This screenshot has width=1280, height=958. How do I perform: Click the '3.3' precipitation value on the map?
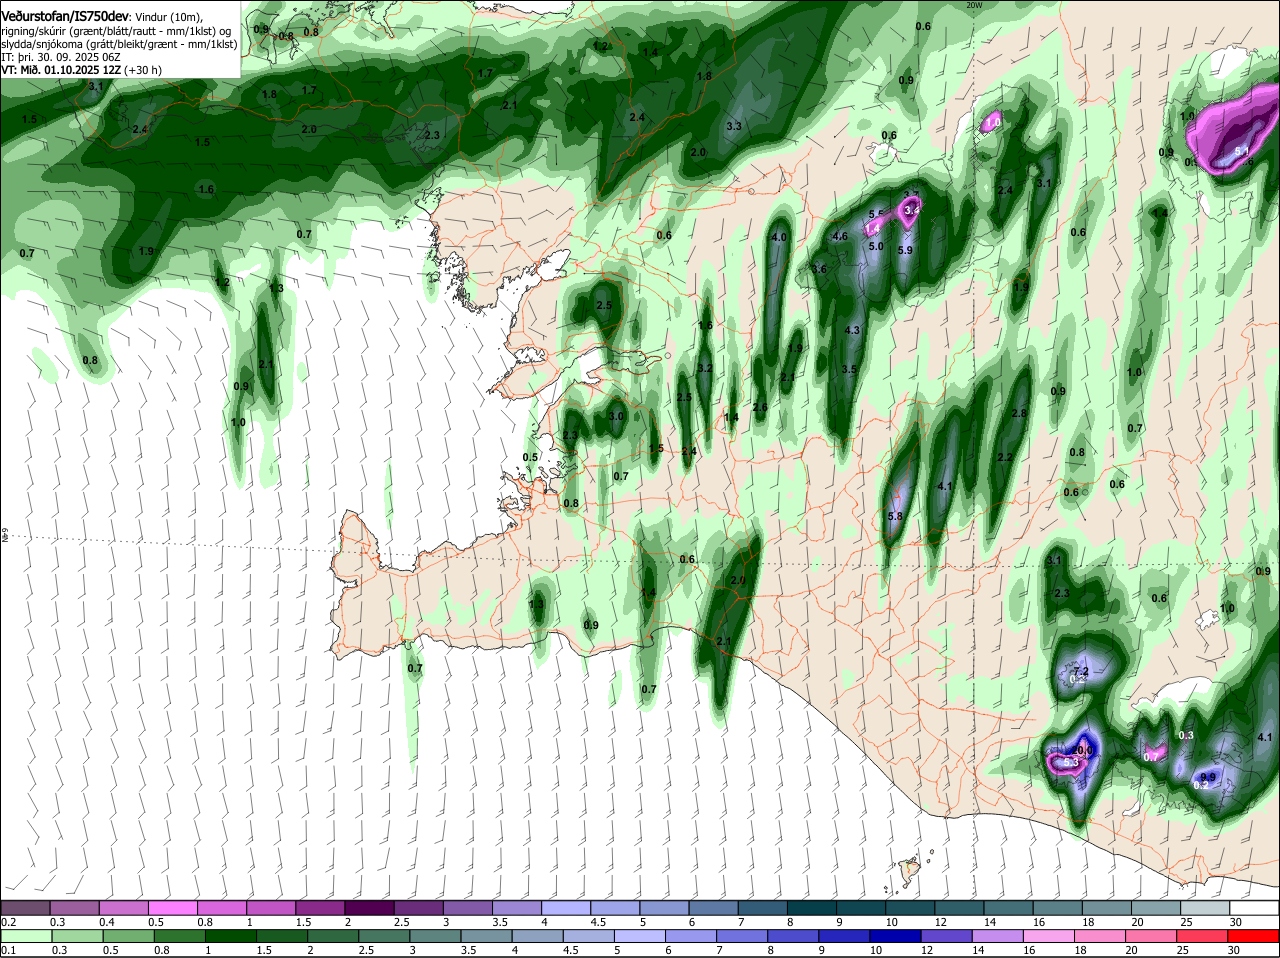click(734, 126)
